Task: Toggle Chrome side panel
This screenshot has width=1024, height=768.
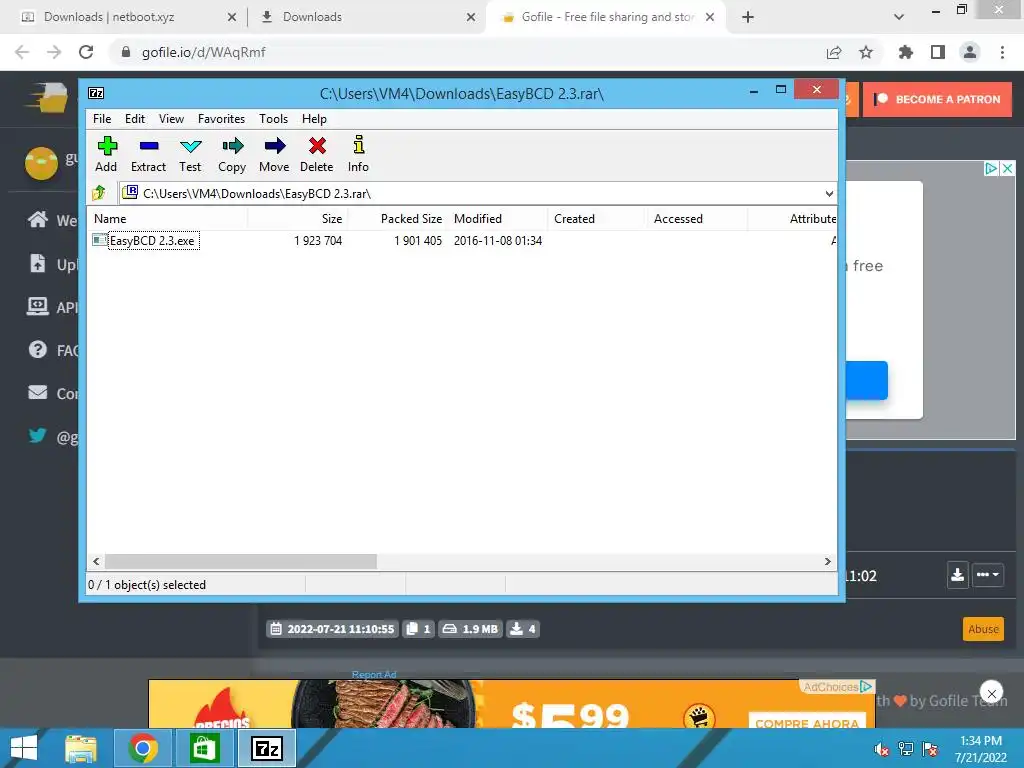Action: click(938, 52)
